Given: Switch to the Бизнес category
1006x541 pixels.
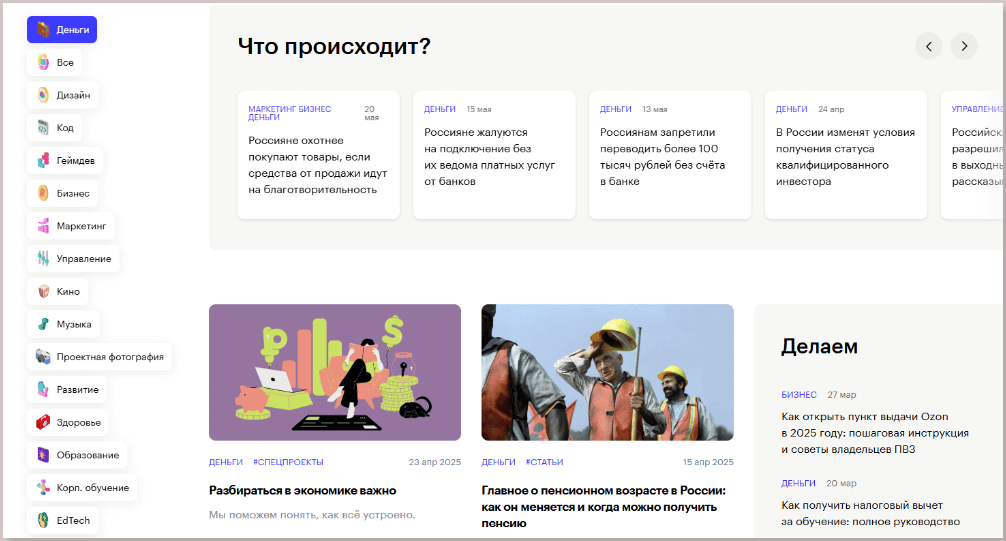Looking at the screenshot, I should [x=62, y=193].
